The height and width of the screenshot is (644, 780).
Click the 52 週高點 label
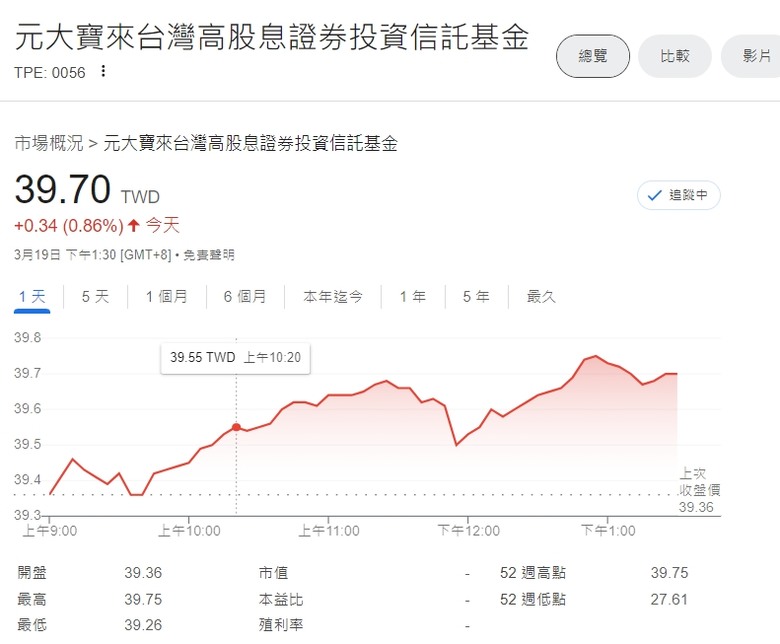(x=533, y=572)
